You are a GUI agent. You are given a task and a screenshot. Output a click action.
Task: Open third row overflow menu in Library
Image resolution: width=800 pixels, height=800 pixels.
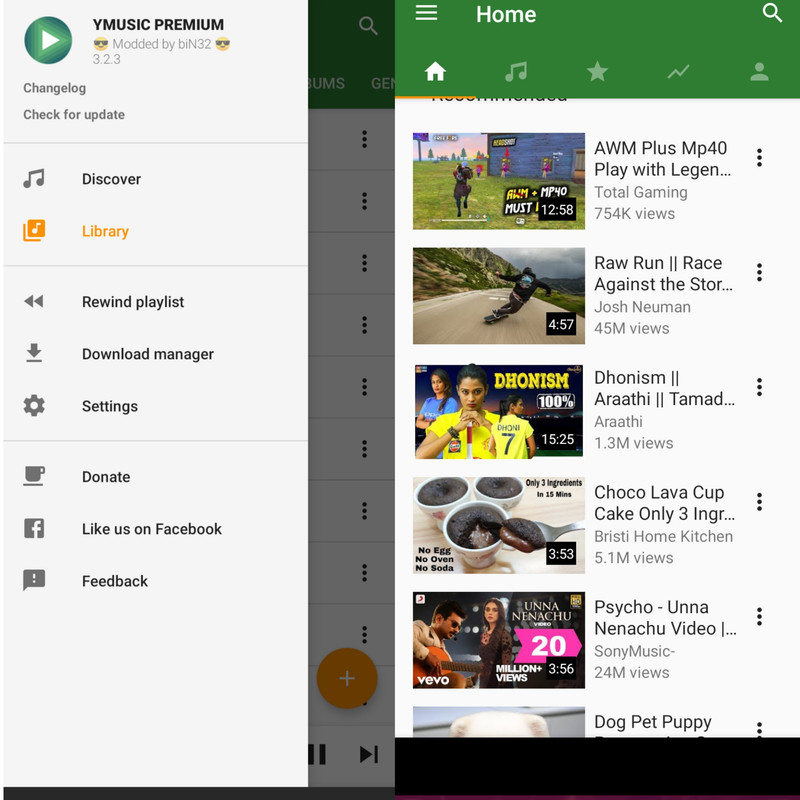point(364,263)
